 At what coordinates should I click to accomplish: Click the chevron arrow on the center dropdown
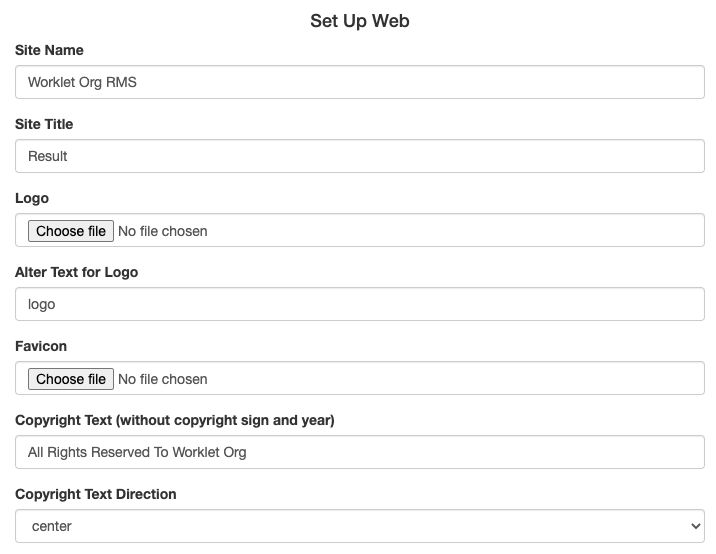pyautogui.click(x=696, y=526)
